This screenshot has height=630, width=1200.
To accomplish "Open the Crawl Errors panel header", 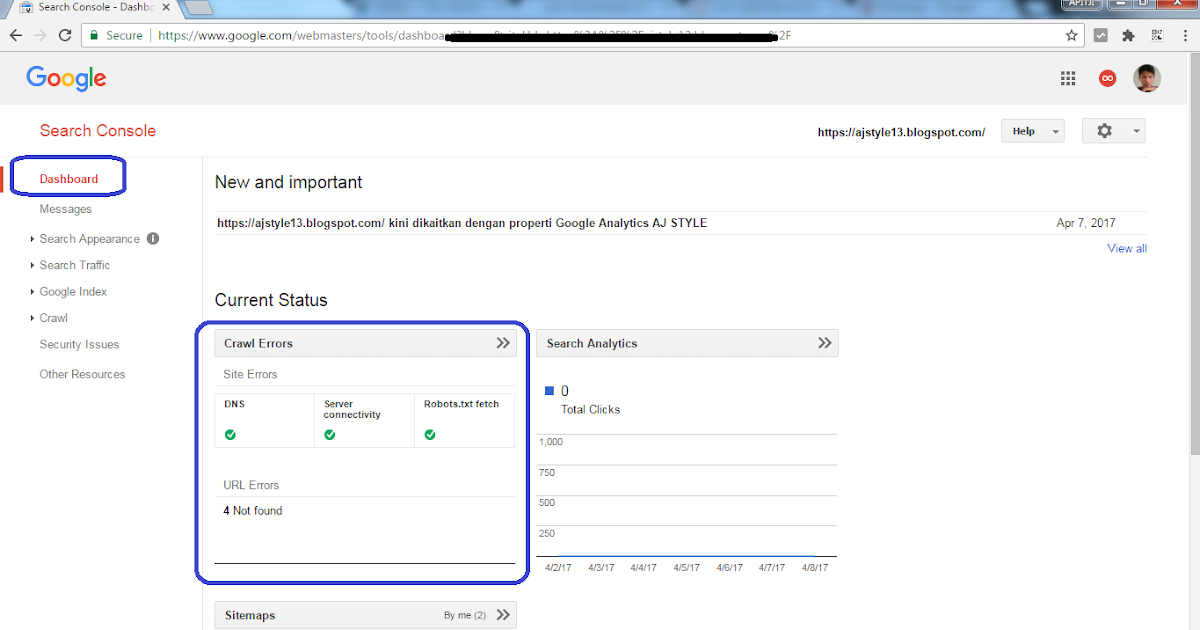I will click(x=366, y=343).
